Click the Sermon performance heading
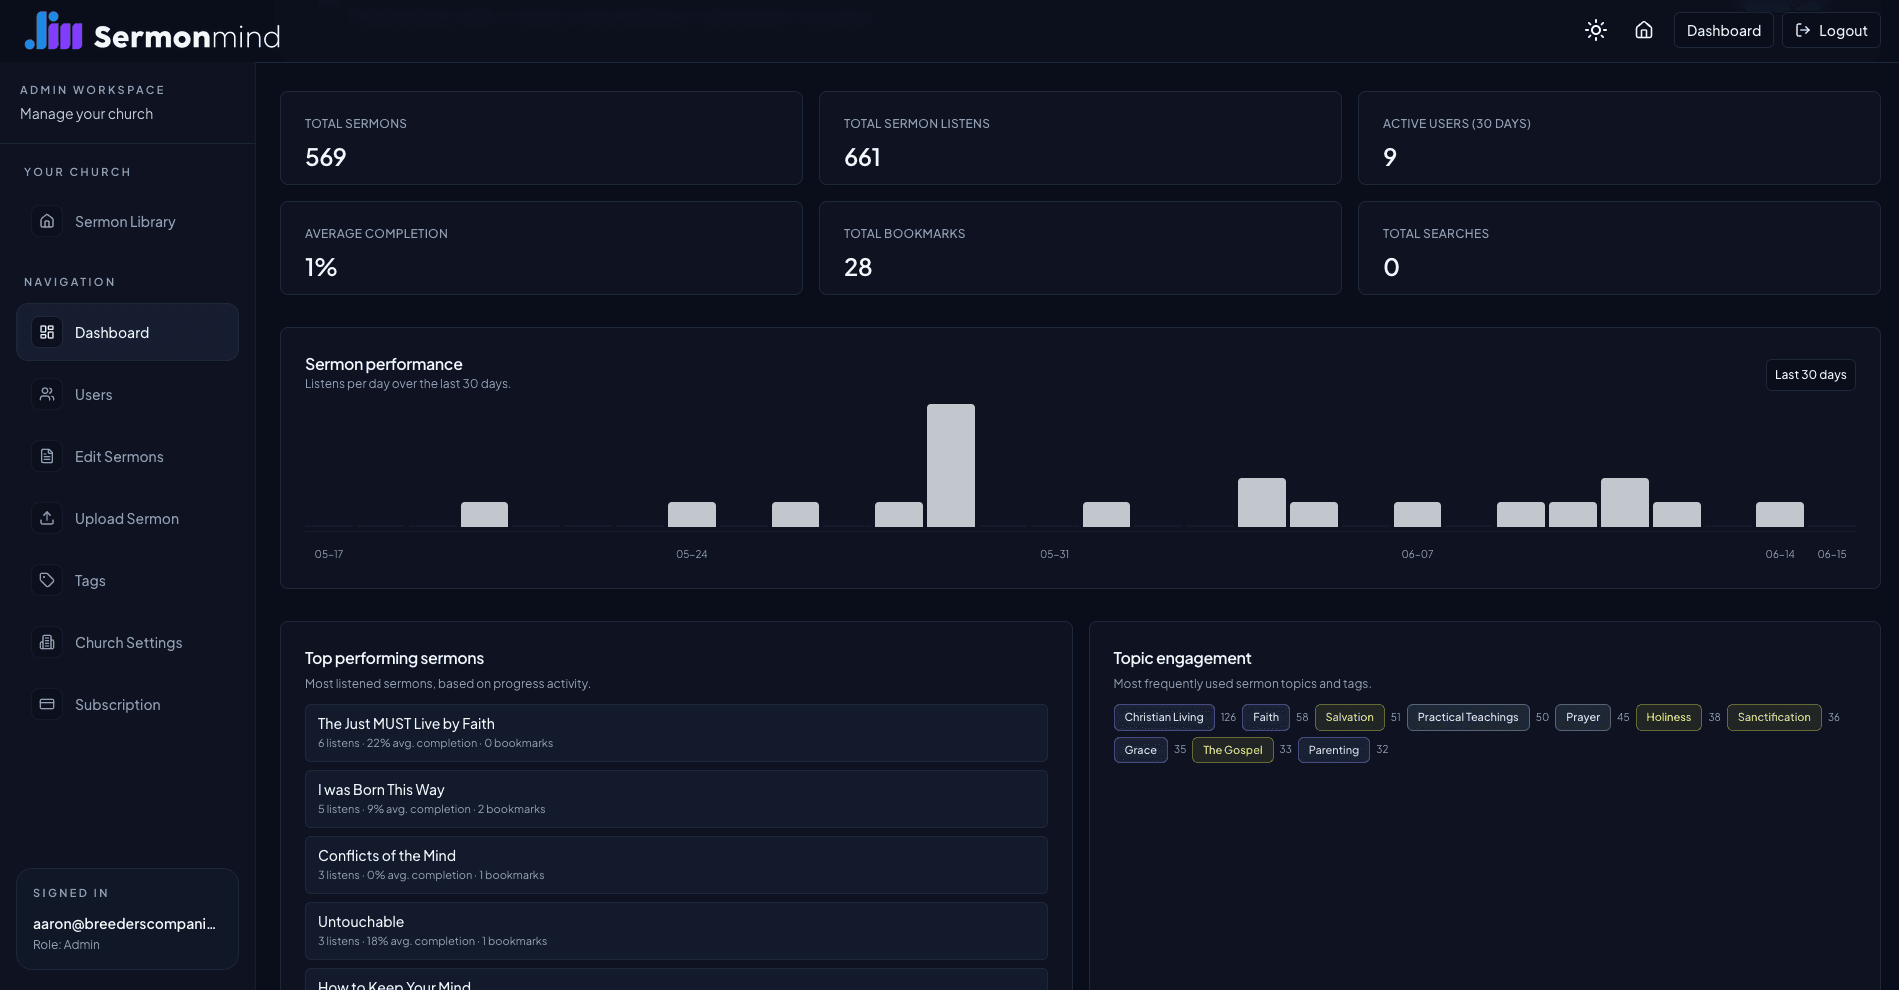Screen dimensions: 1899x990 tap(384, 364)
